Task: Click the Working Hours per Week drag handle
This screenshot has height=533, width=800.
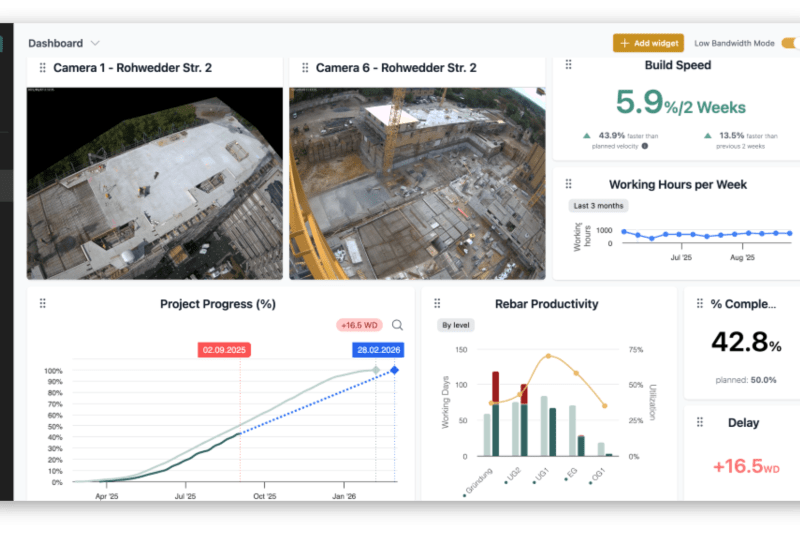Action: [x=569, y=184]
